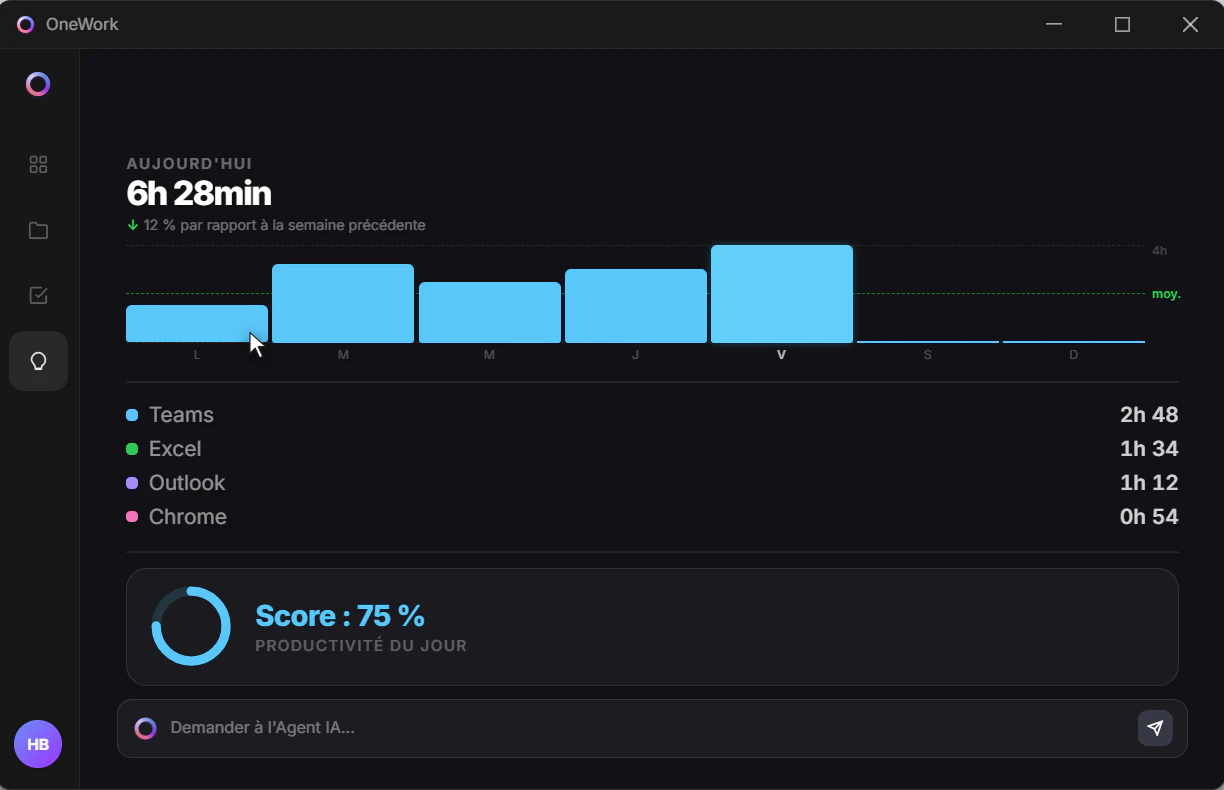Select the Monday (L) bar in chart
This screenshot has width=1224, height=790.
197,324
